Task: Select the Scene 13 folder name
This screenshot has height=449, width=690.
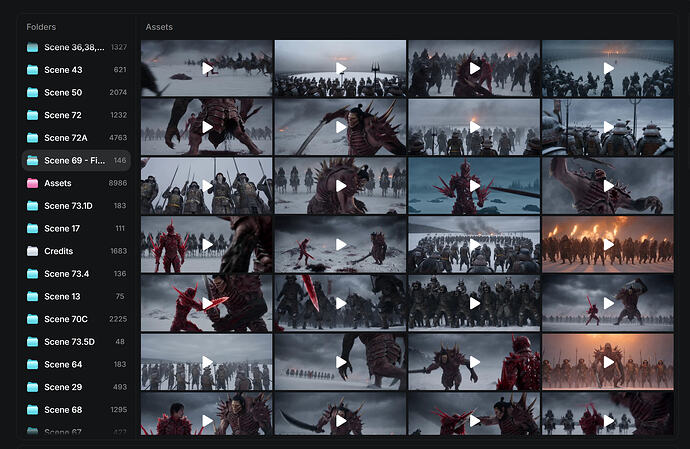Action: click(x=62, y=296)
